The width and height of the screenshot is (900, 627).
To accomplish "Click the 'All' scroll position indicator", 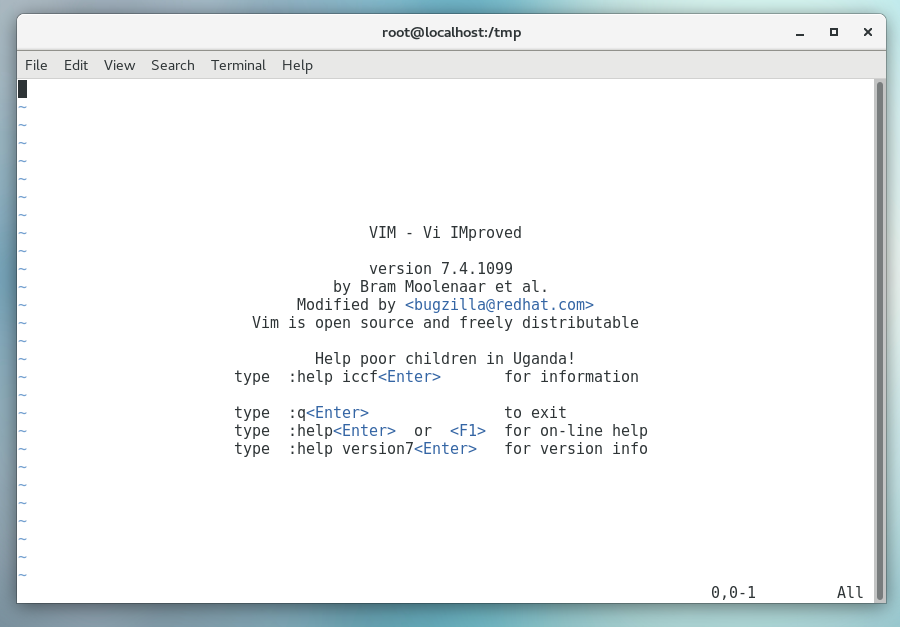I will [850, 593].
